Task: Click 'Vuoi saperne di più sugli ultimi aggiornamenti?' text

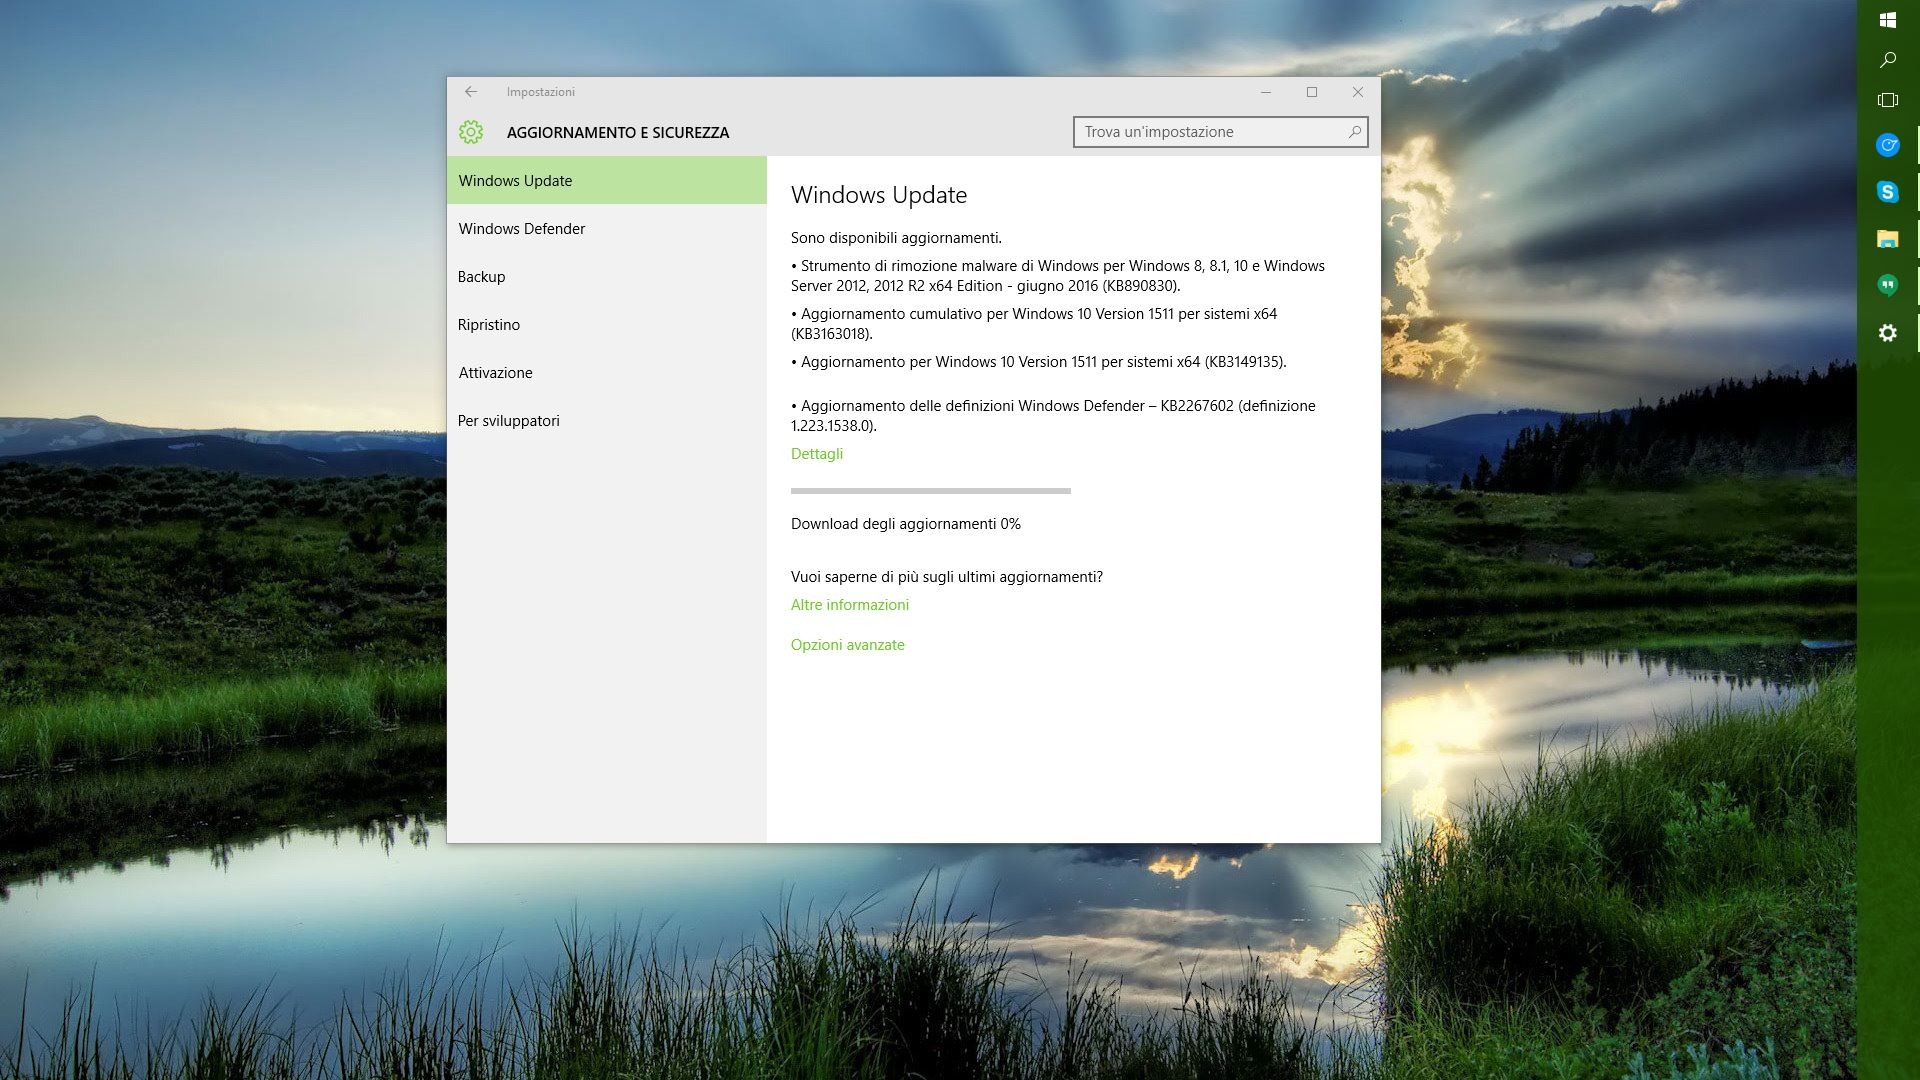Action: tap(947, 577)
